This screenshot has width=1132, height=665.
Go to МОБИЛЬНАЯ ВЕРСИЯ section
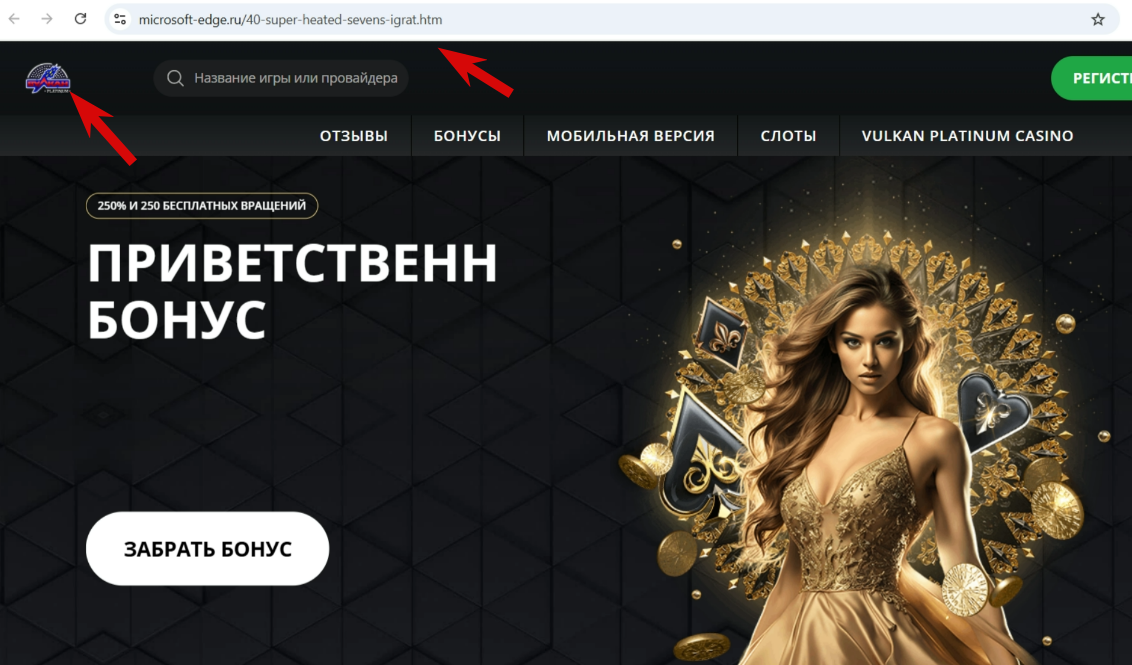coord(630,136)
